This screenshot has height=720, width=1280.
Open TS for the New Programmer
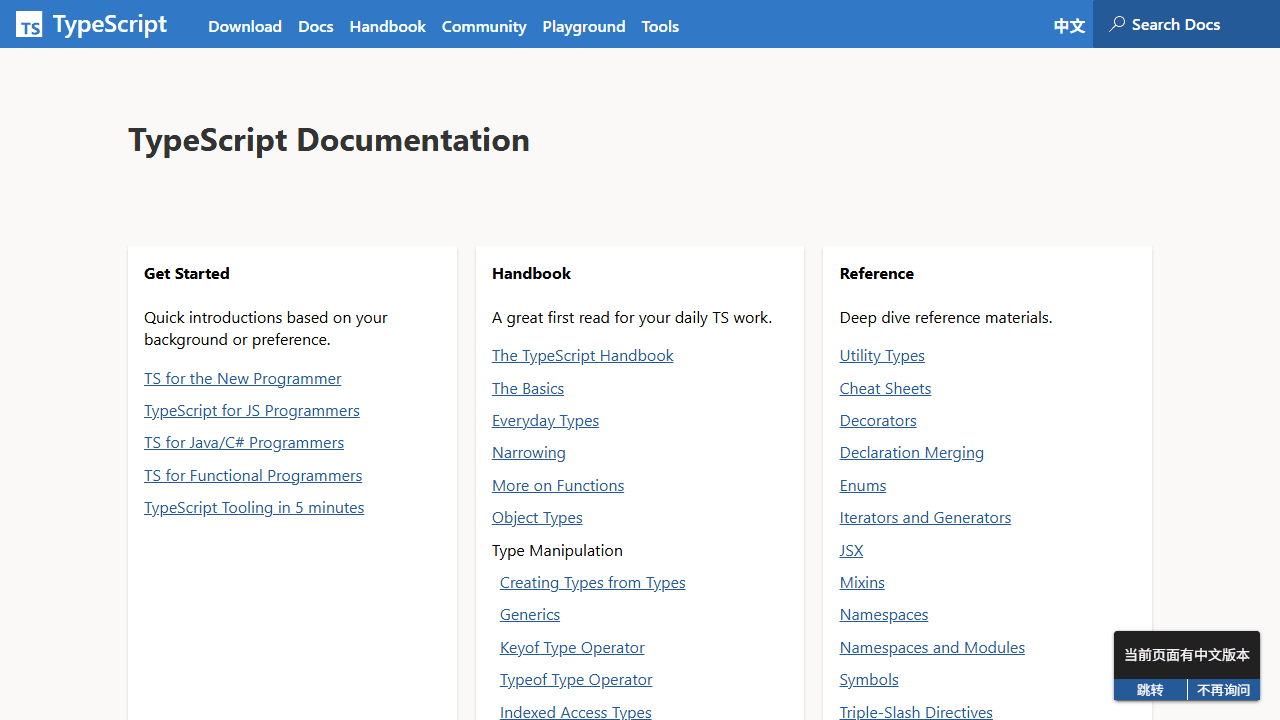click(243, 378)
